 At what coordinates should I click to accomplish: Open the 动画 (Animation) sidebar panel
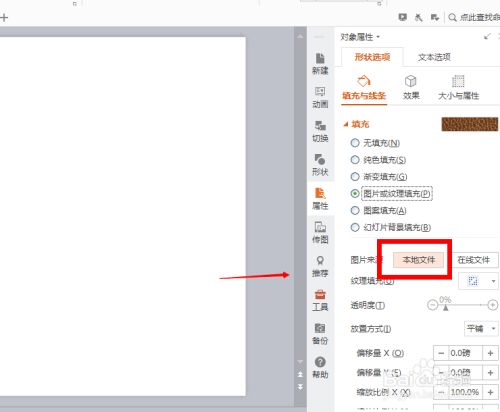tap(320, 97)
